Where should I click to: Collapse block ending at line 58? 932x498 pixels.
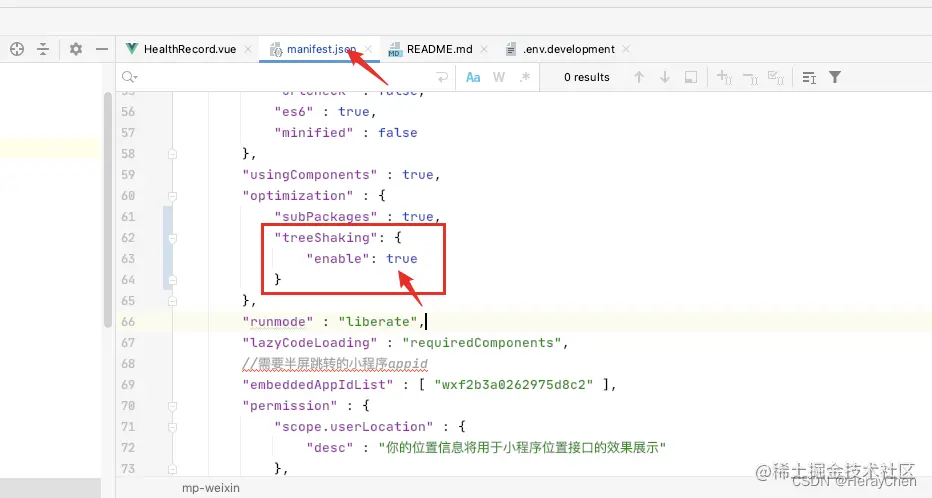[x=172, y=154]
